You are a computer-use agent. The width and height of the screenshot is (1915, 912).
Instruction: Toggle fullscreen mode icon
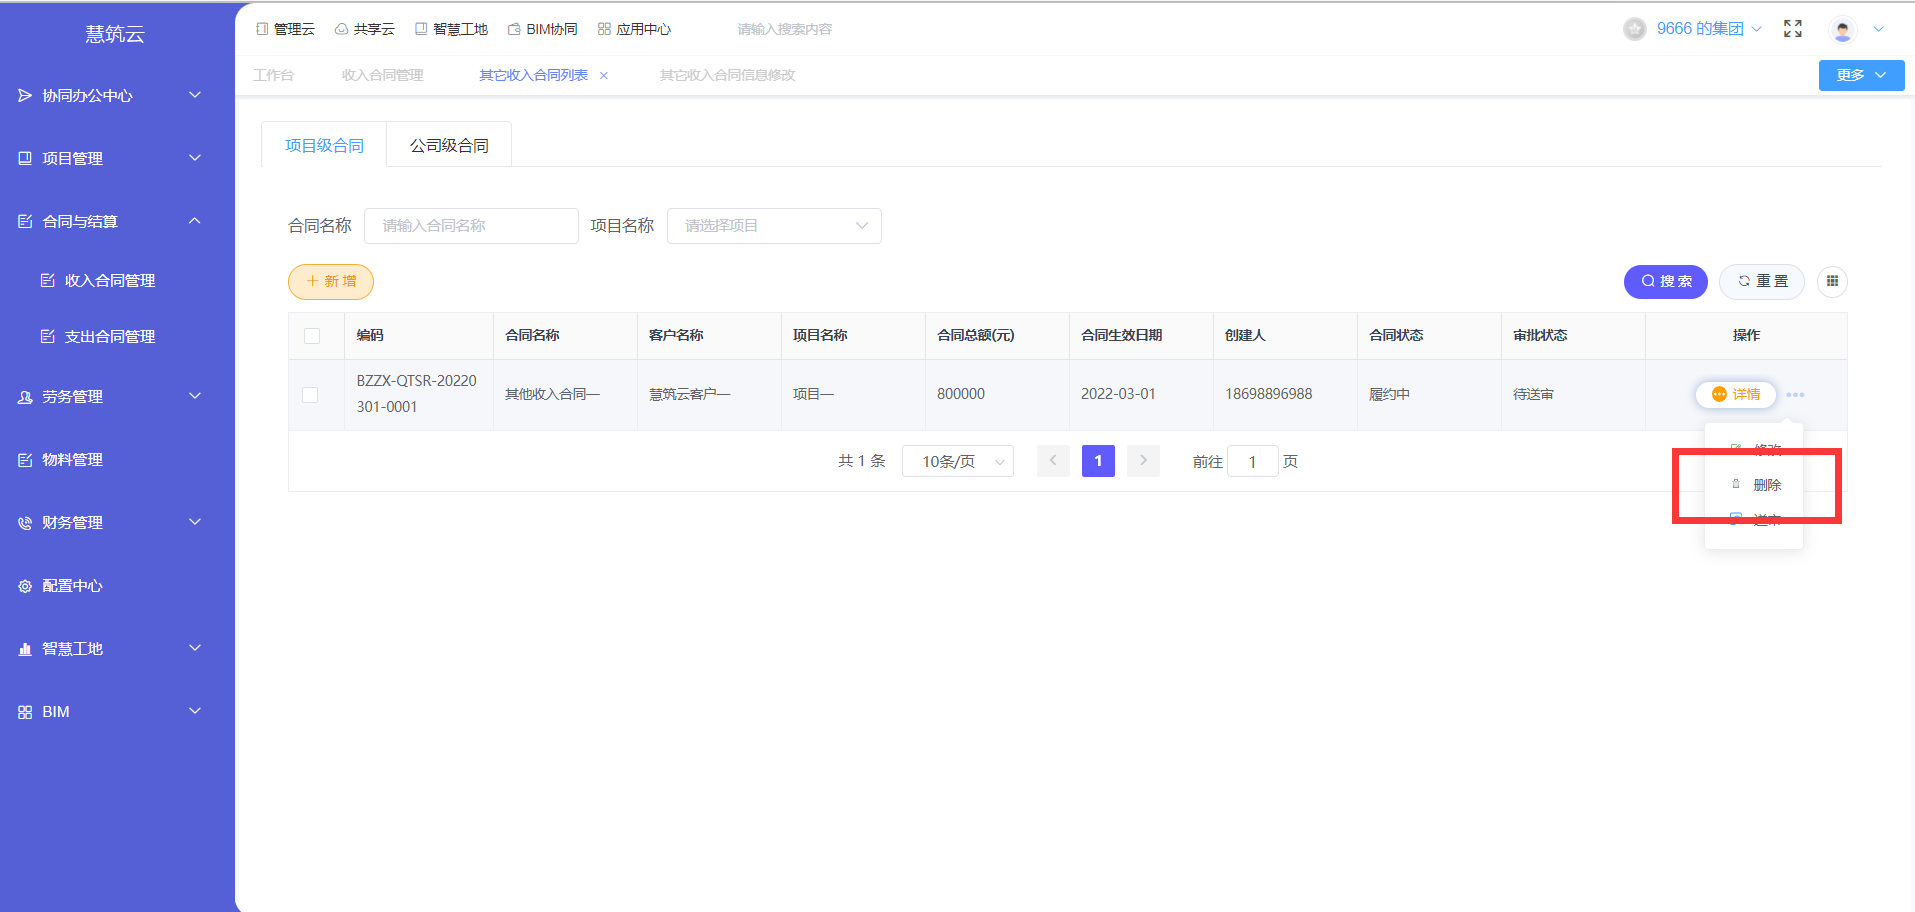coord(1793,29)
